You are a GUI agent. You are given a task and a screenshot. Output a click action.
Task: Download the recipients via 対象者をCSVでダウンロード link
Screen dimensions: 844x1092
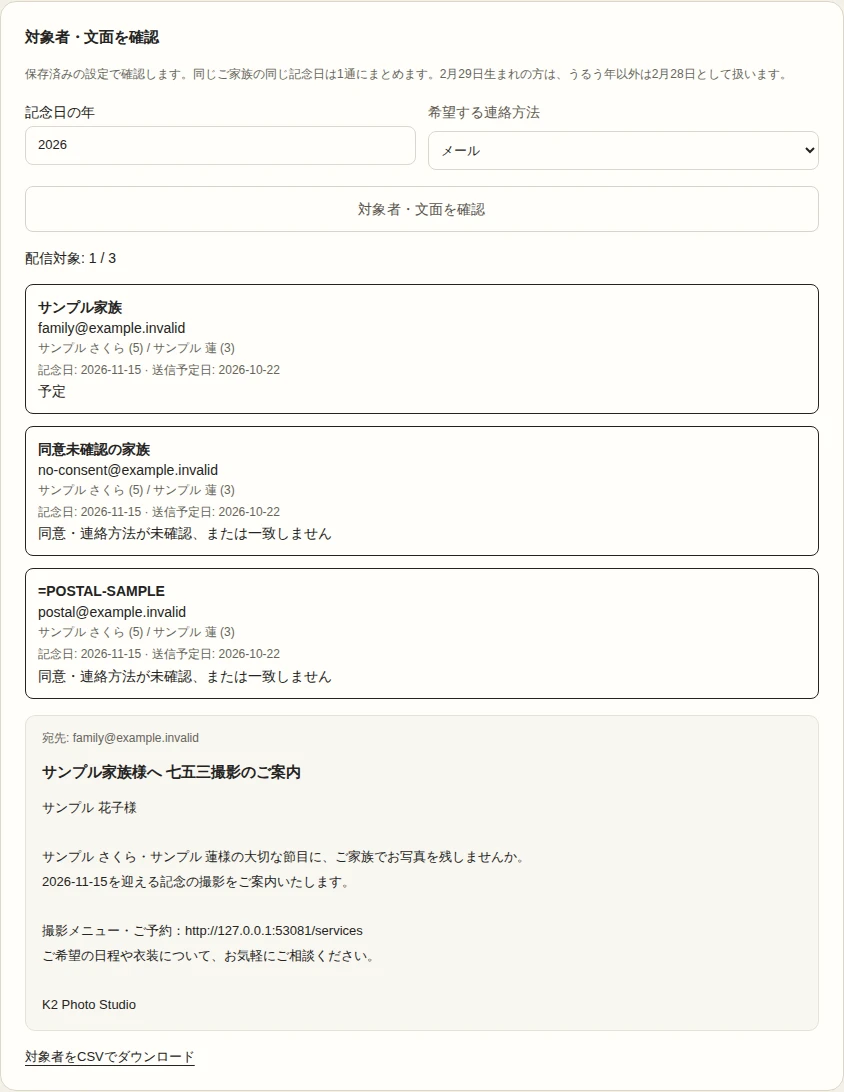[110, 1056]
